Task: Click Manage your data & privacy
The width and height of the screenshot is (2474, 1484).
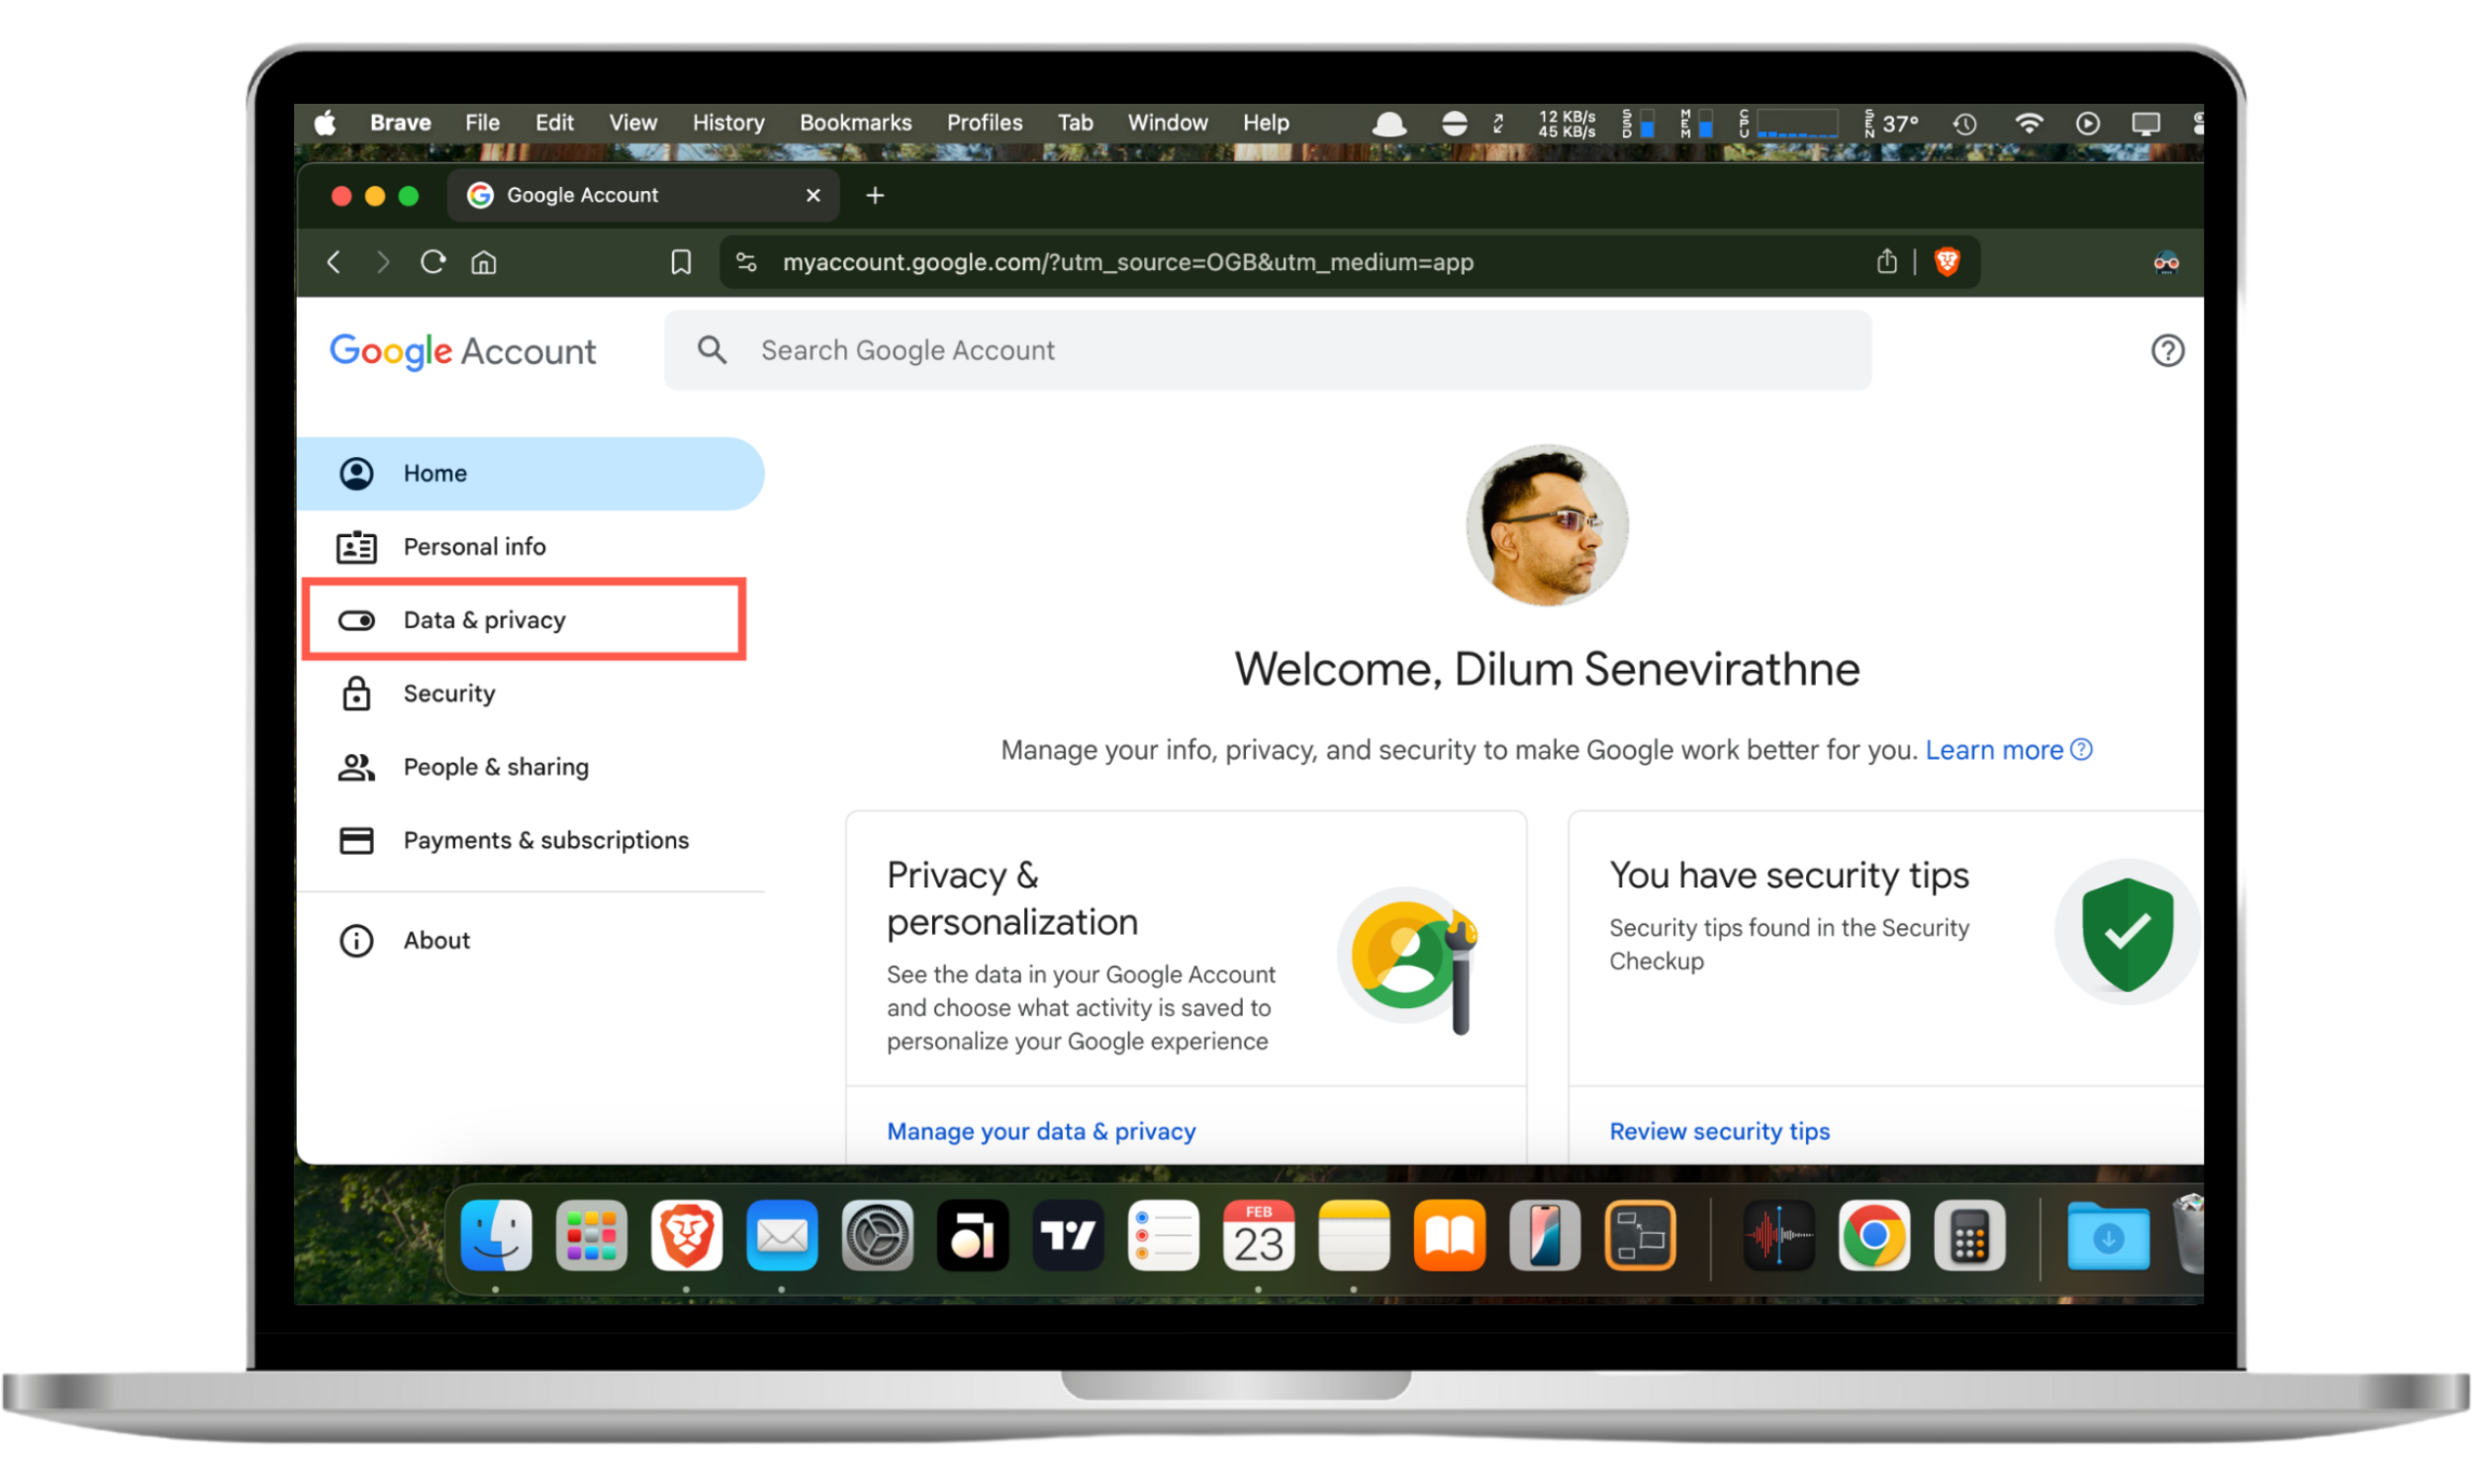Action: tap(1041, 1131)
